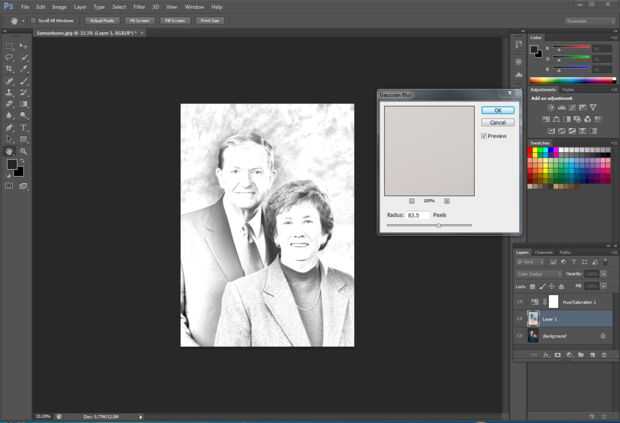Viewport: 620px width, 423px height.
Task: Select the Eyedropper tool
Action: pyautogui.click(x=24, y=69)
